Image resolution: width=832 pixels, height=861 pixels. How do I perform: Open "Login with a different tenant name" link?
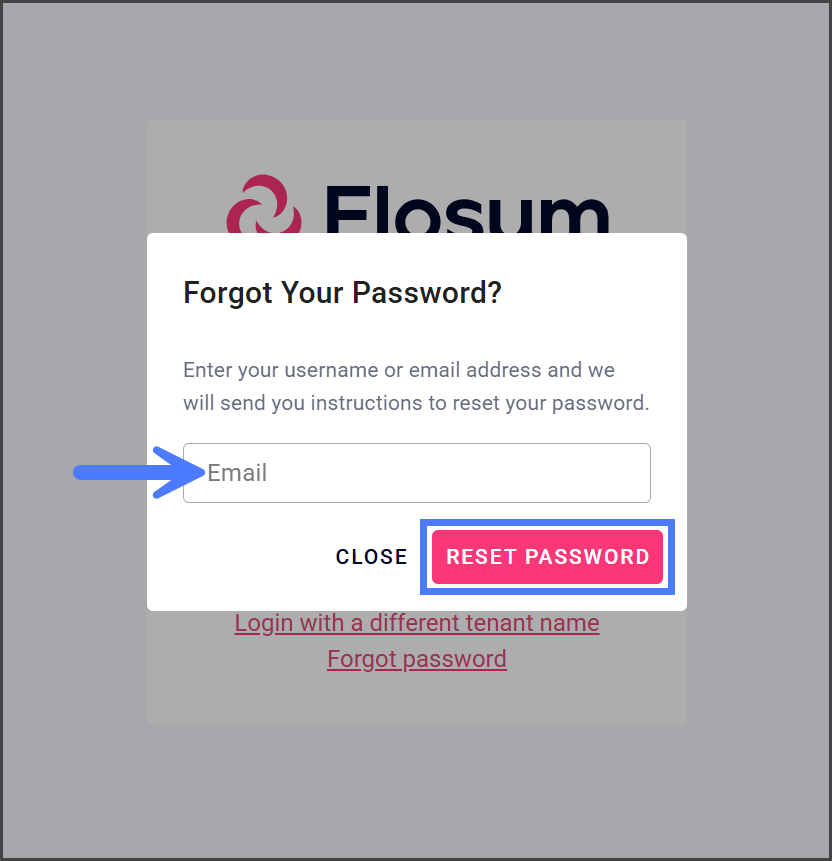coord(417,623)
